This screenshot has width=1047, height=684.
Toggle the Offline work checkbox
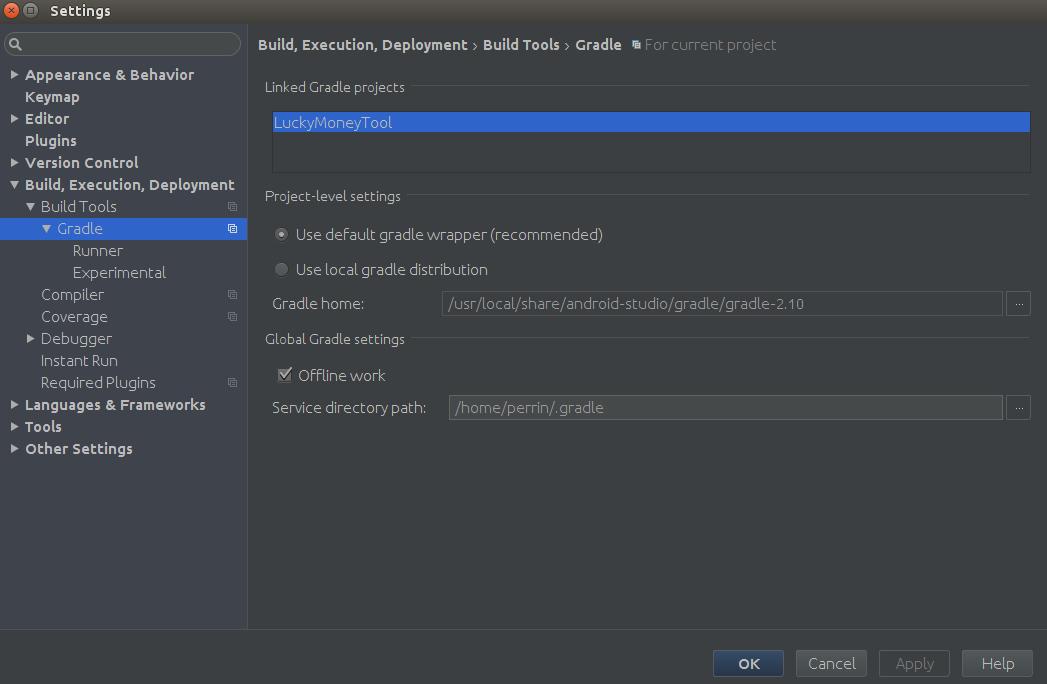pyautogui.click(x=284, y=375)
